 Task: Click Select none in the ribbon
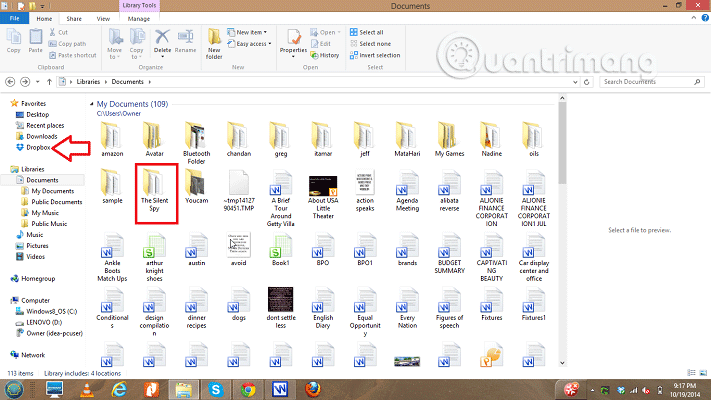coord(370,44)
